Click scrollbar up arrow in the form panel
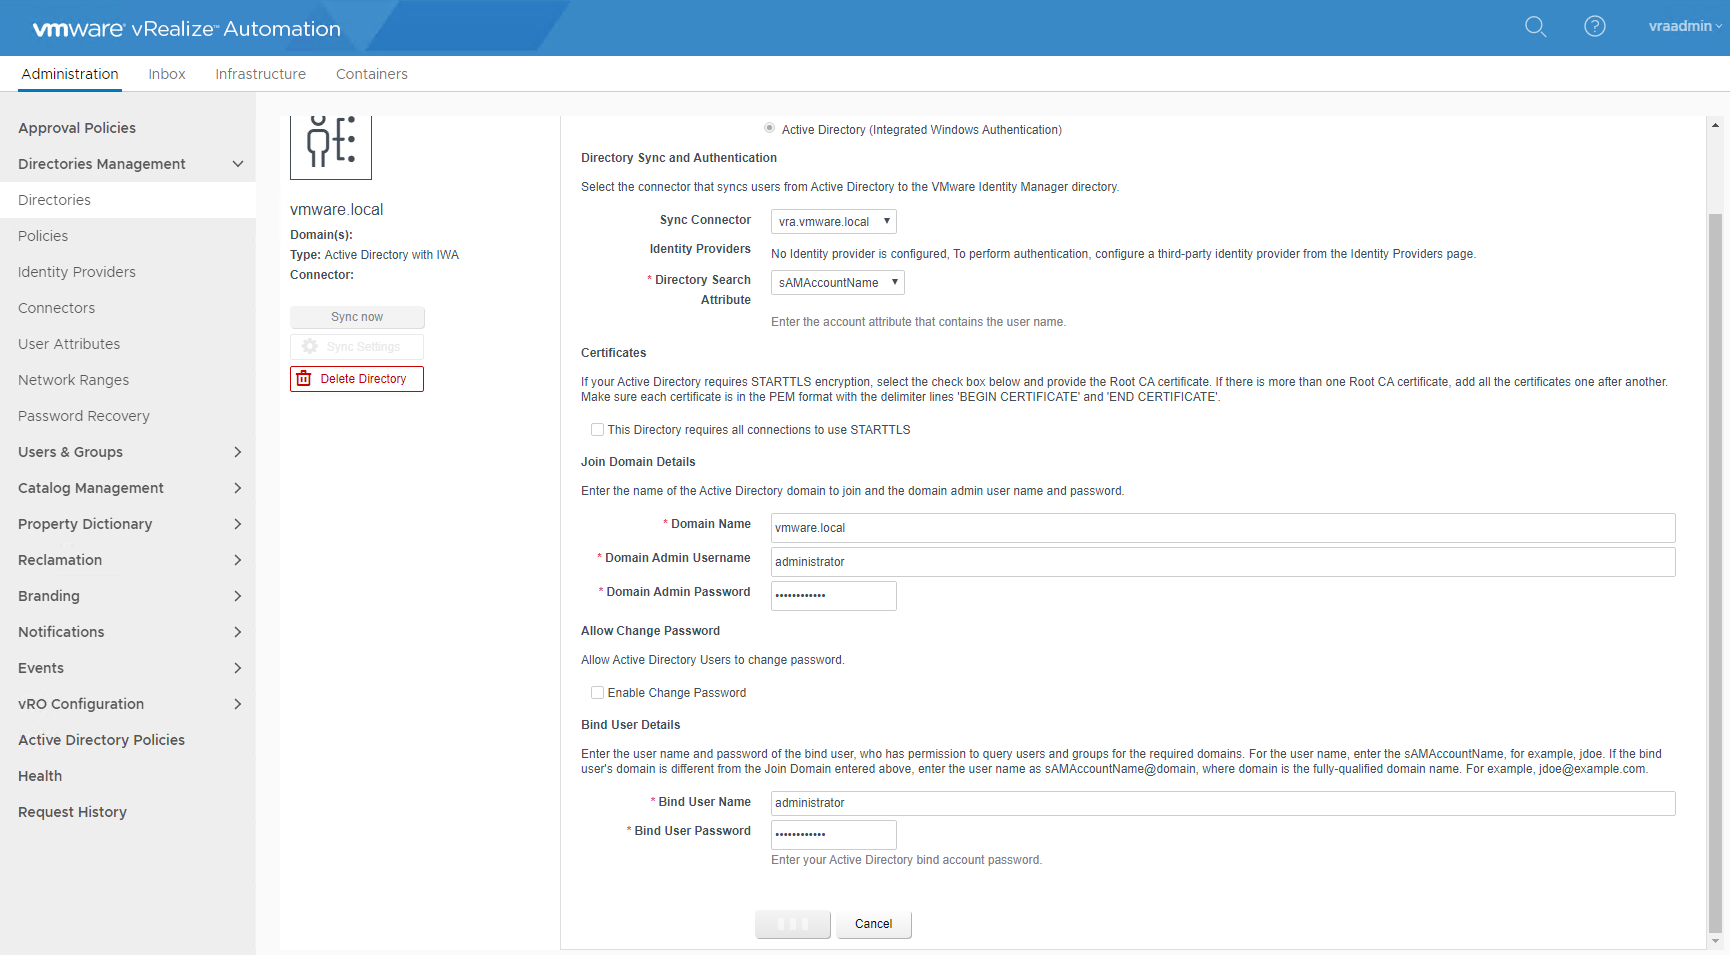This screenshot has width=1730, height=955. pos(1715,126)
